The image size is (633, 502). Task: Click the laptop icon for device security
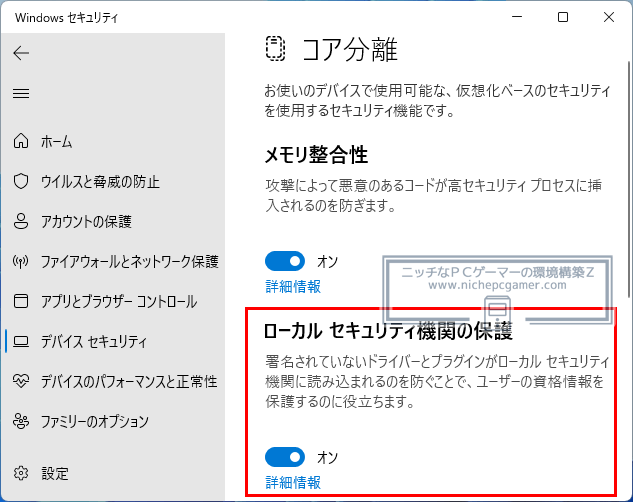(x=21, y=341)
